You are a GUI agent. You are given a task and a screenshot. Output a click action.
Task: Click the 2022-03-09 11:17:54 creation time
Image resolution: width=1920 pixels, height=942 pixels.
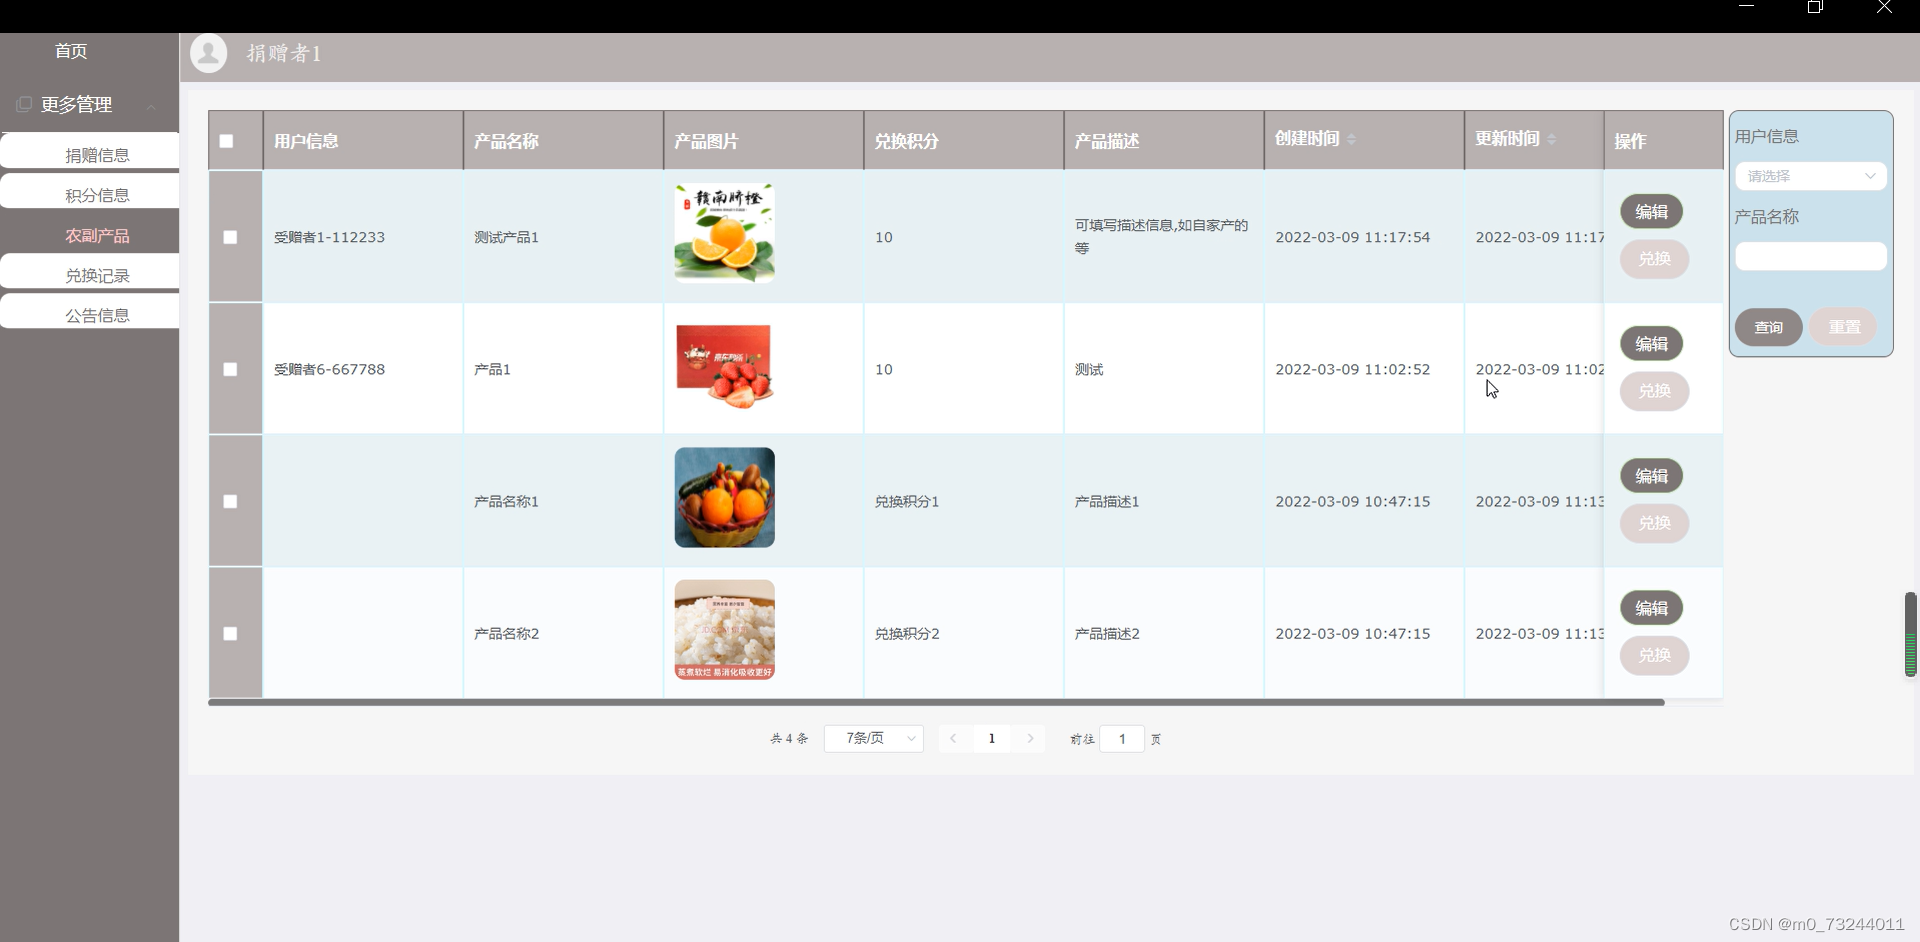[1352, 237]
